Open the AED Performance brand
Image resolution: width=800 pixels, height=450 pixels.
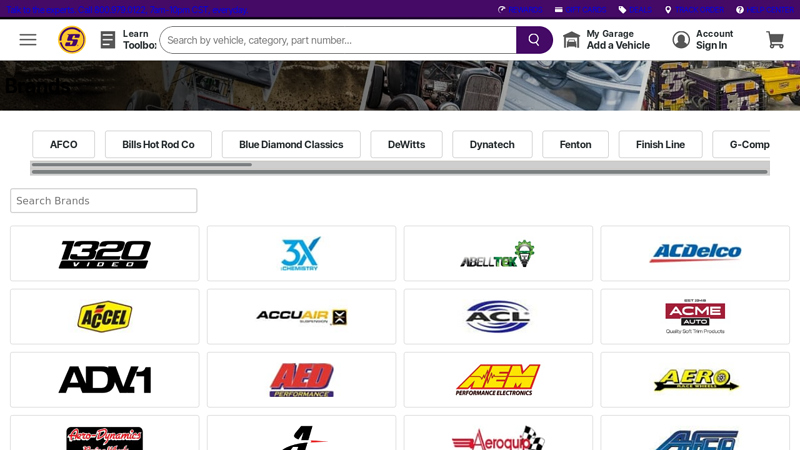coord(302,380)
